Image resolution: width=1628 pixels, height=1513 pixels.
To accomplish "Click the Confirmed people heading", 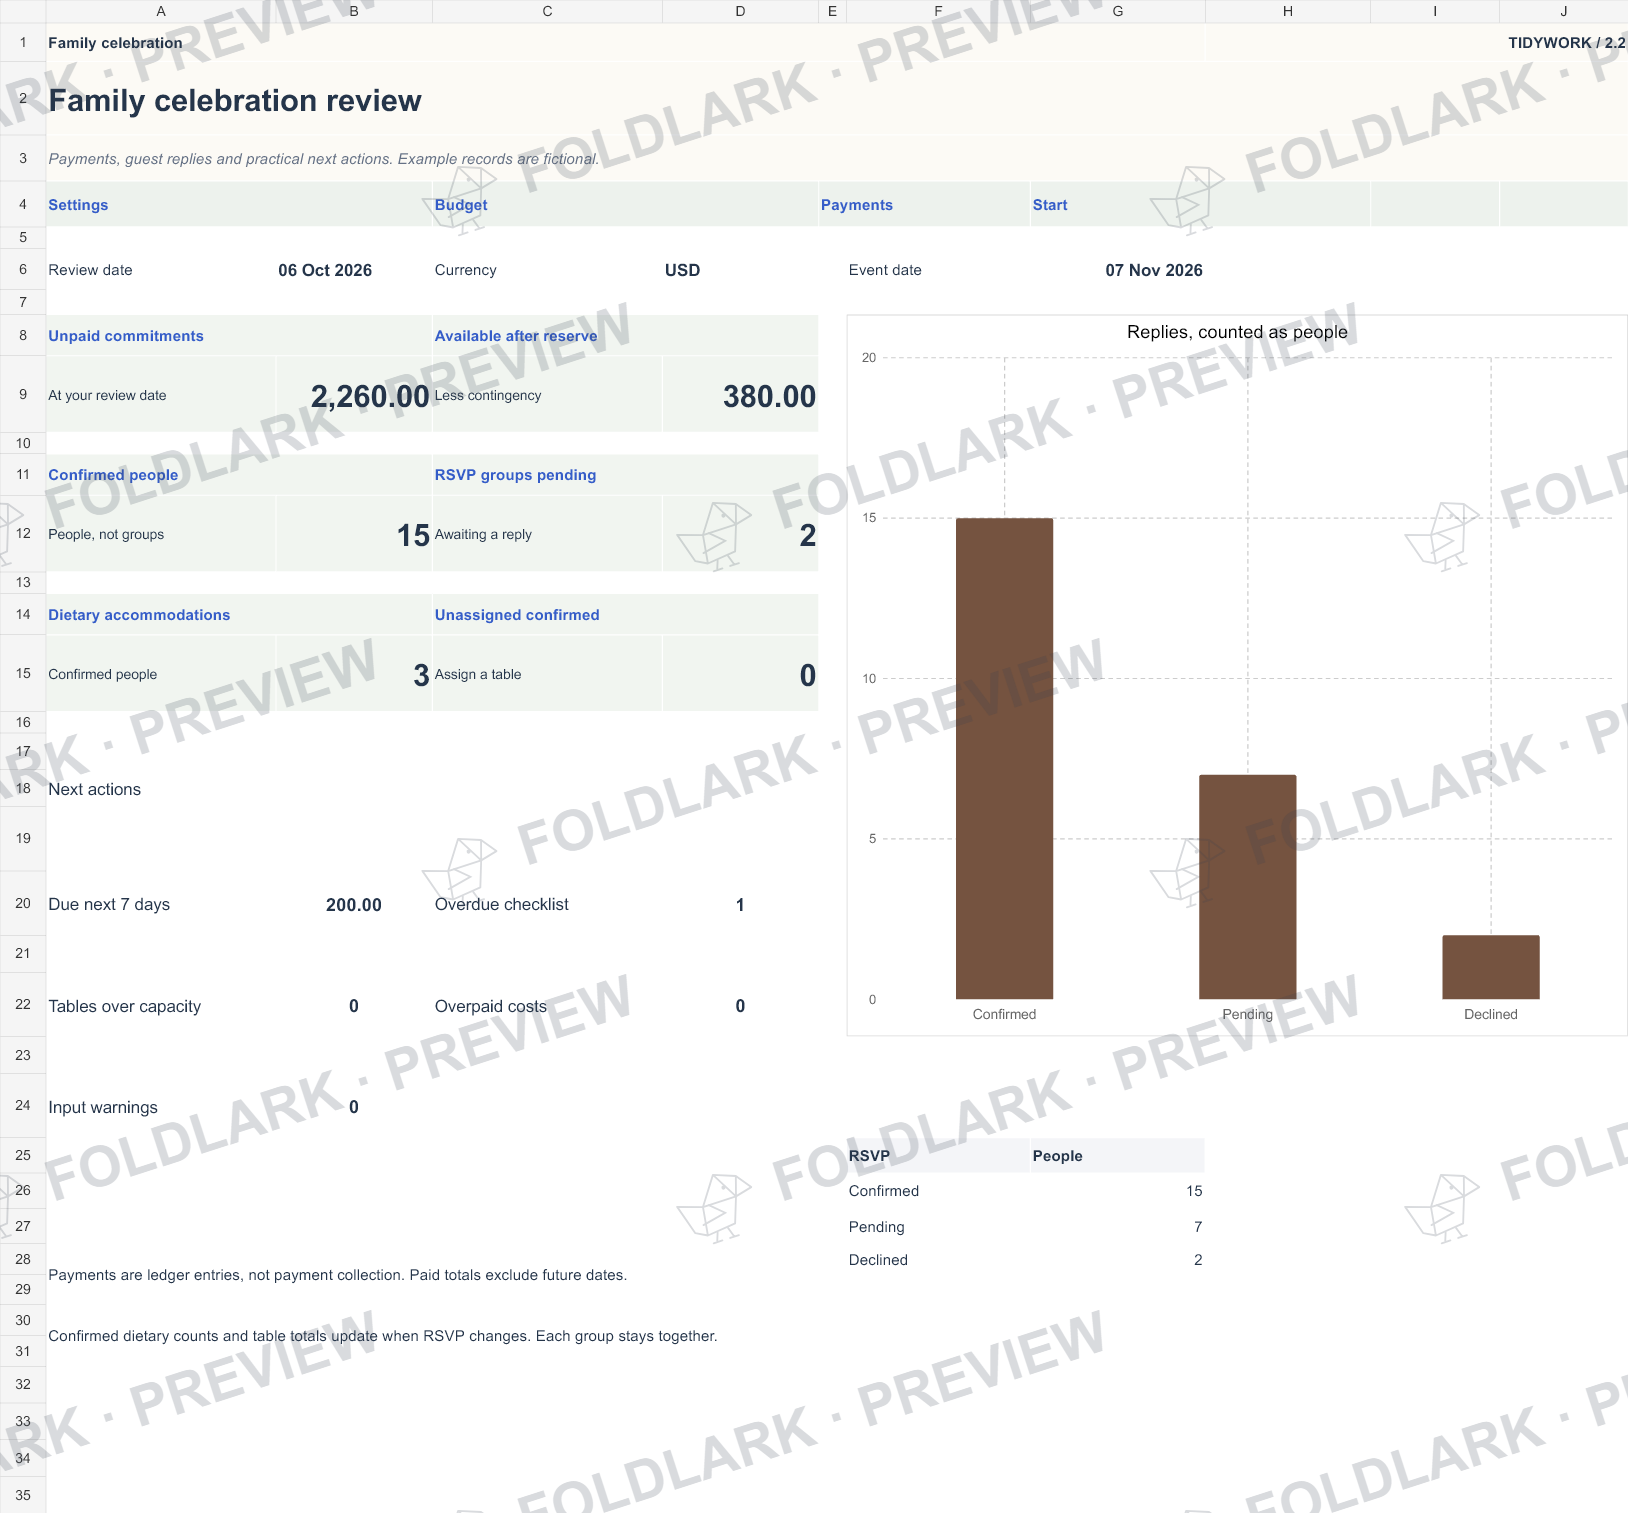I will [113, 475].
